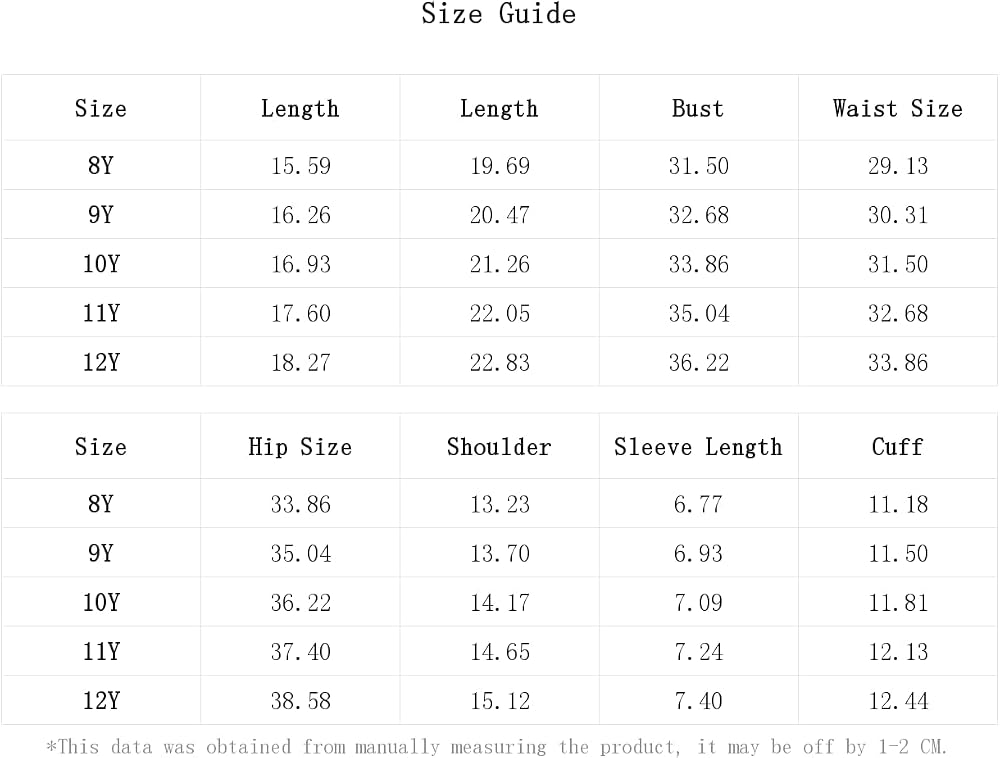Select length value 15.59
This screenshot has width=1000, height=758.
click(300, 166)
